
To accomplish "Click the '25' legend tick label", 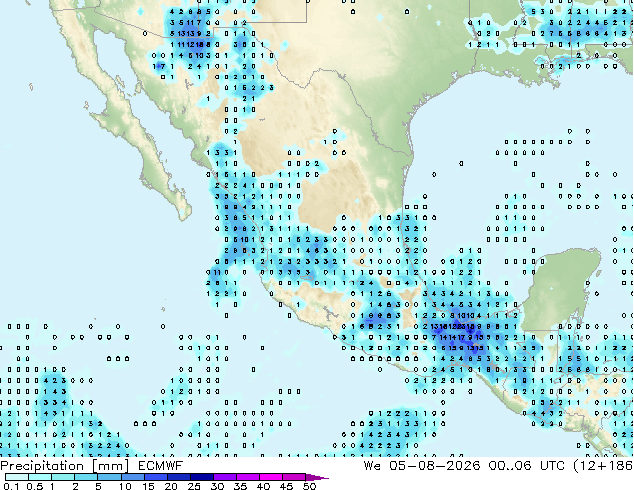I will [194, 486].
